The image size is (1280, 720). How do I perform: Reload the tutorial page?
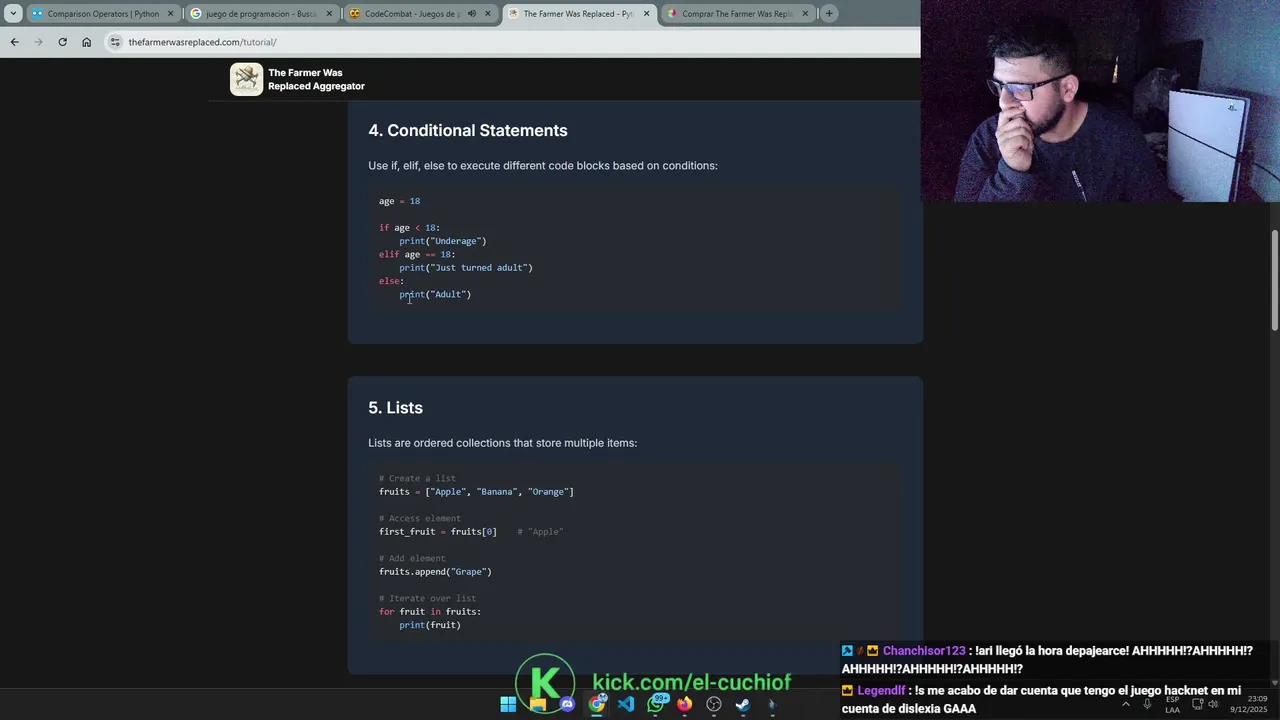[62, 42]
